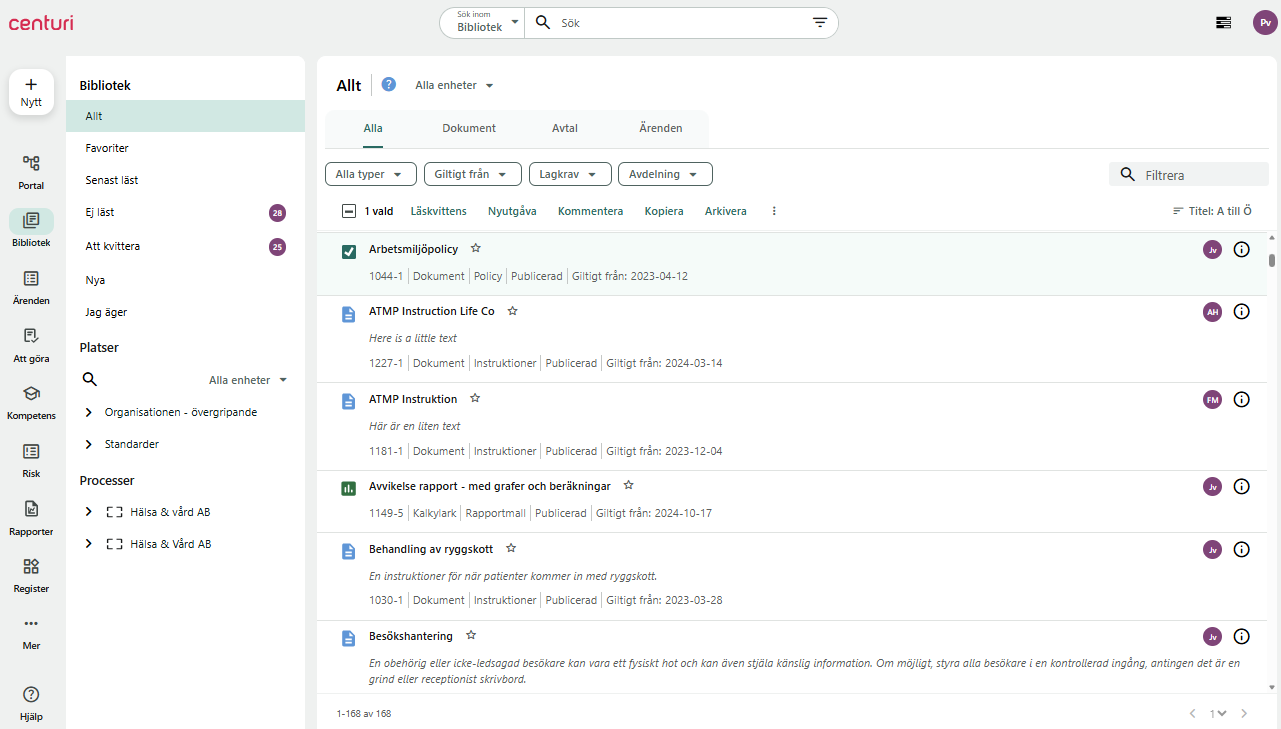Select Ej läst in the Bibliotek menu

tap(100, 212)
